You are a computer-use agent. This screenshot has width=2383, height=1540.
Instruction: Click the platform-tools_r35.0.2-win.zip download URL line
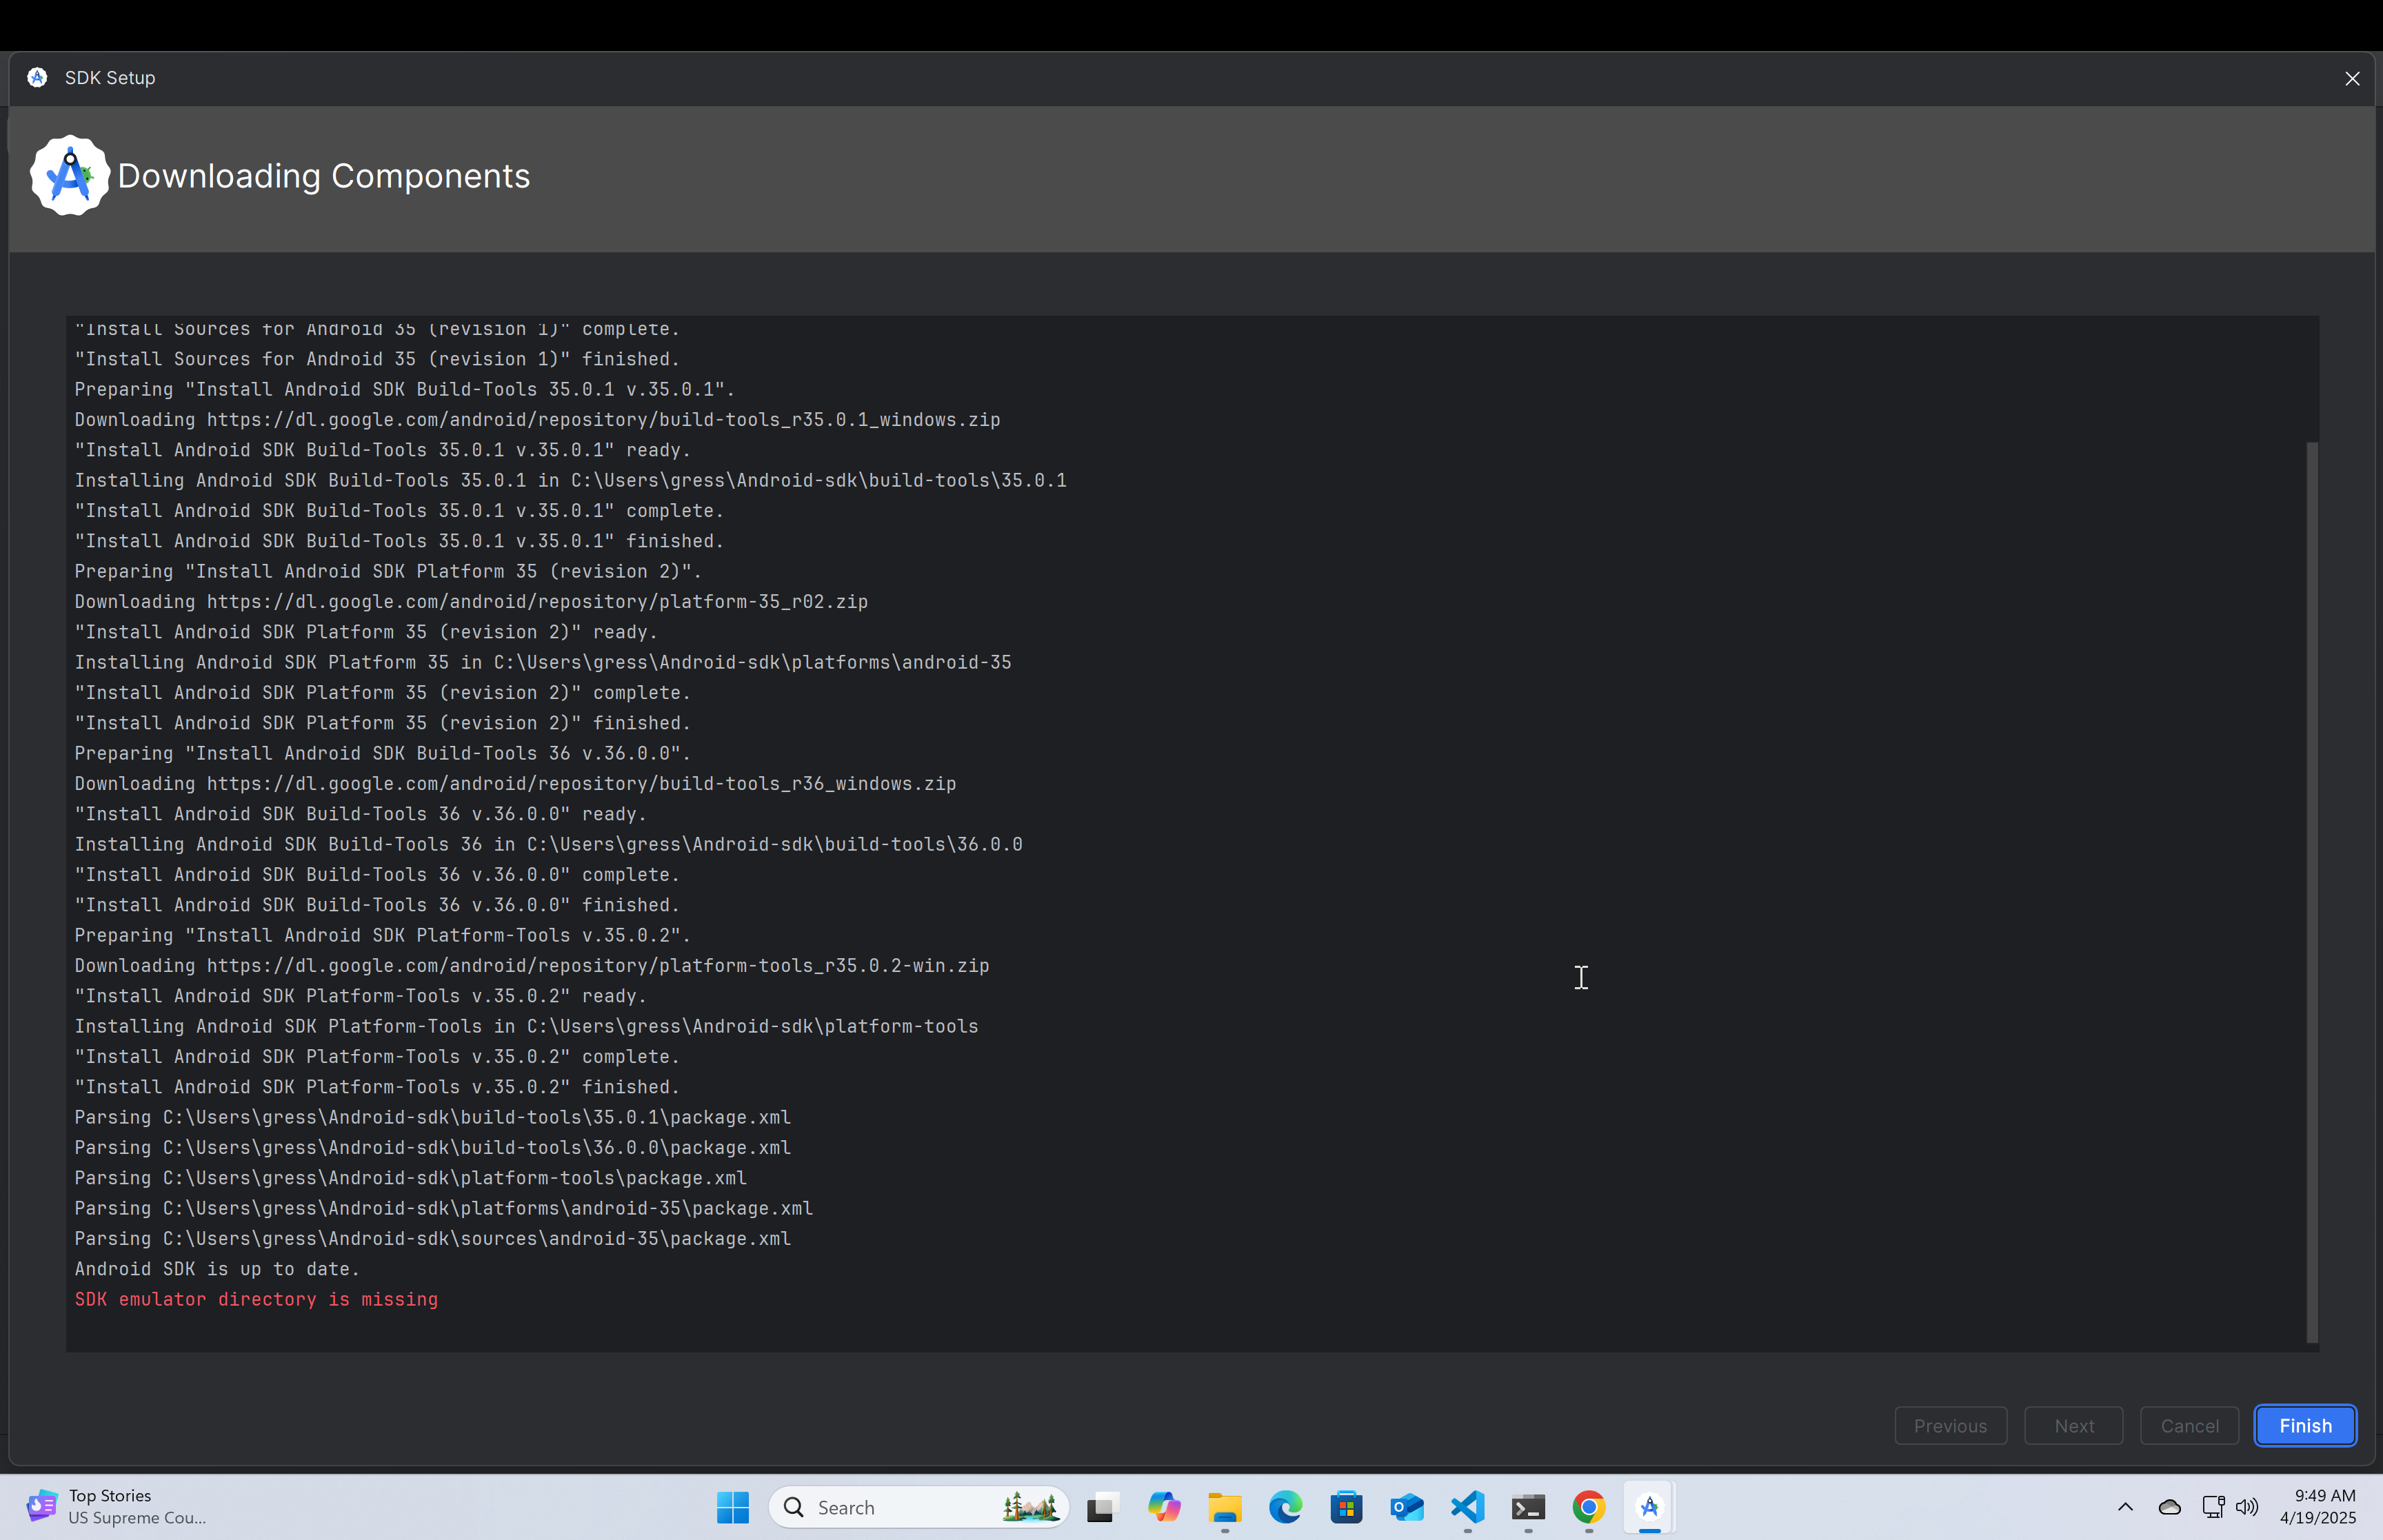point(532,966)
